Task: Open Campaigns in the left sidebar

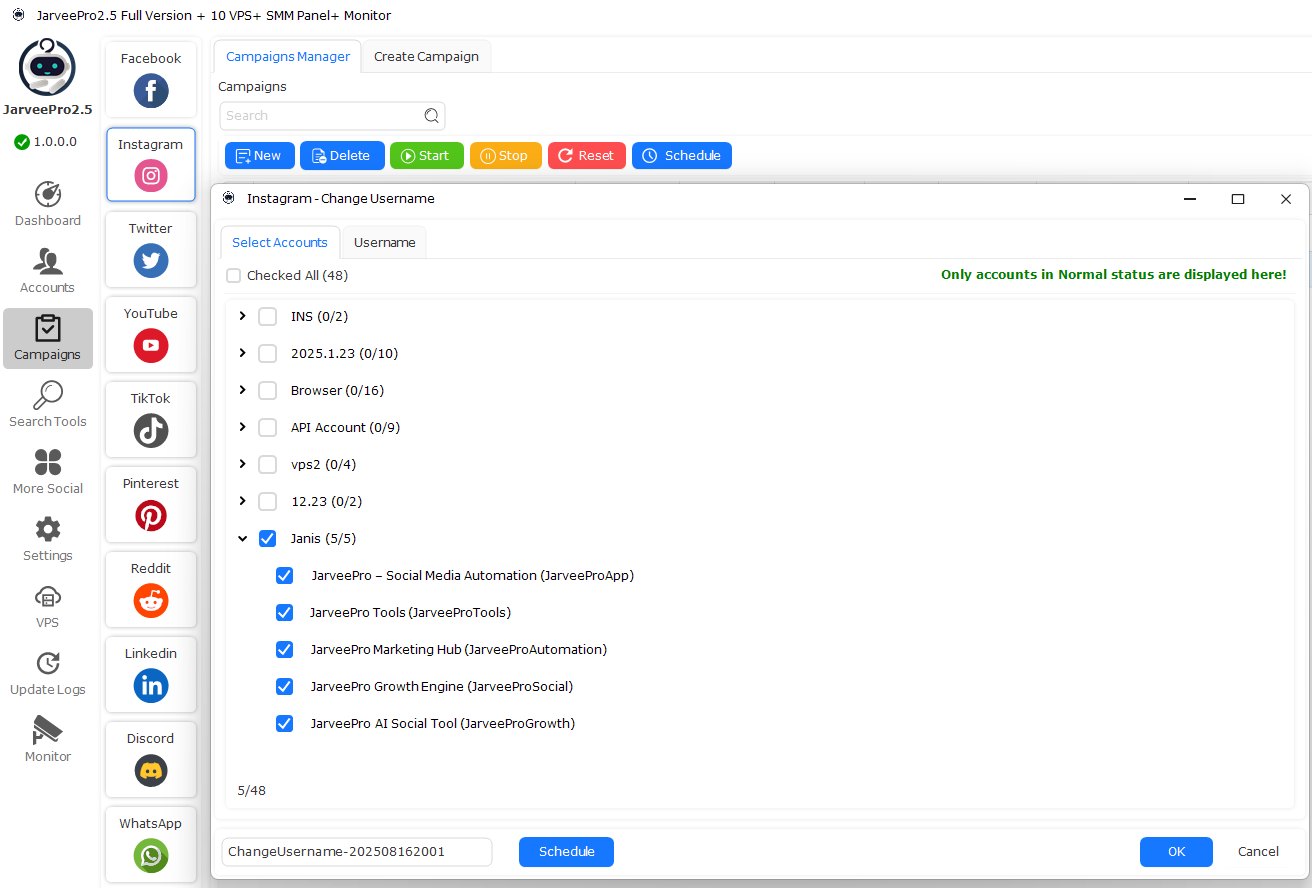Action: click(x=48, y=338)
